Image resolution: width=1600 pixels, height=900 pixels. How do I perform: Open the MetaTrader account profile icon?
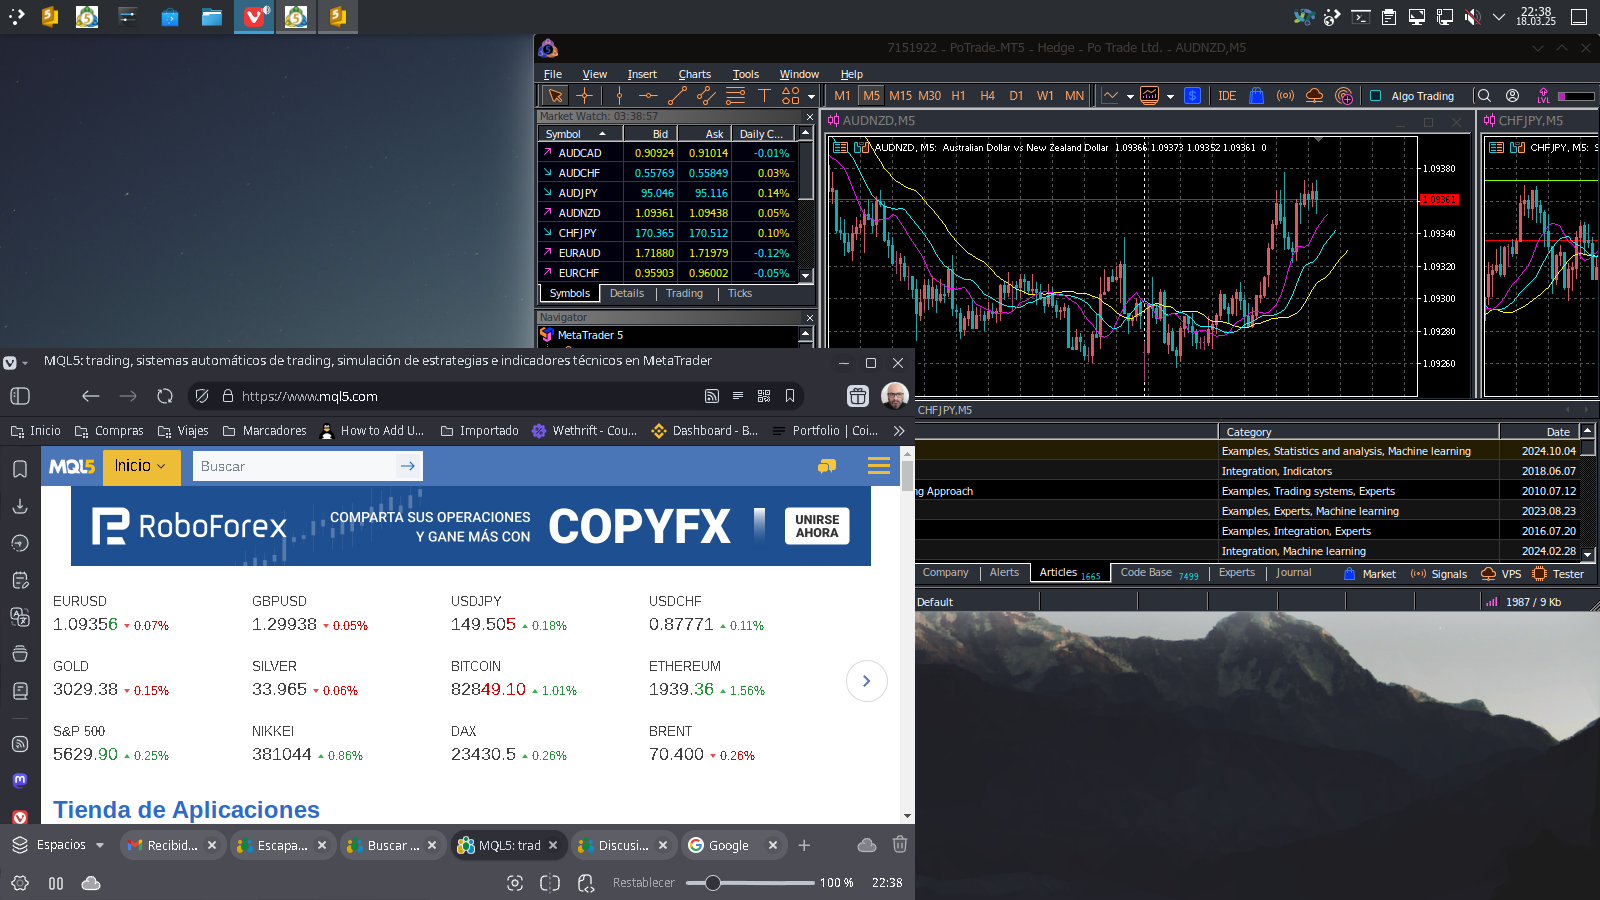(1513, 96)
